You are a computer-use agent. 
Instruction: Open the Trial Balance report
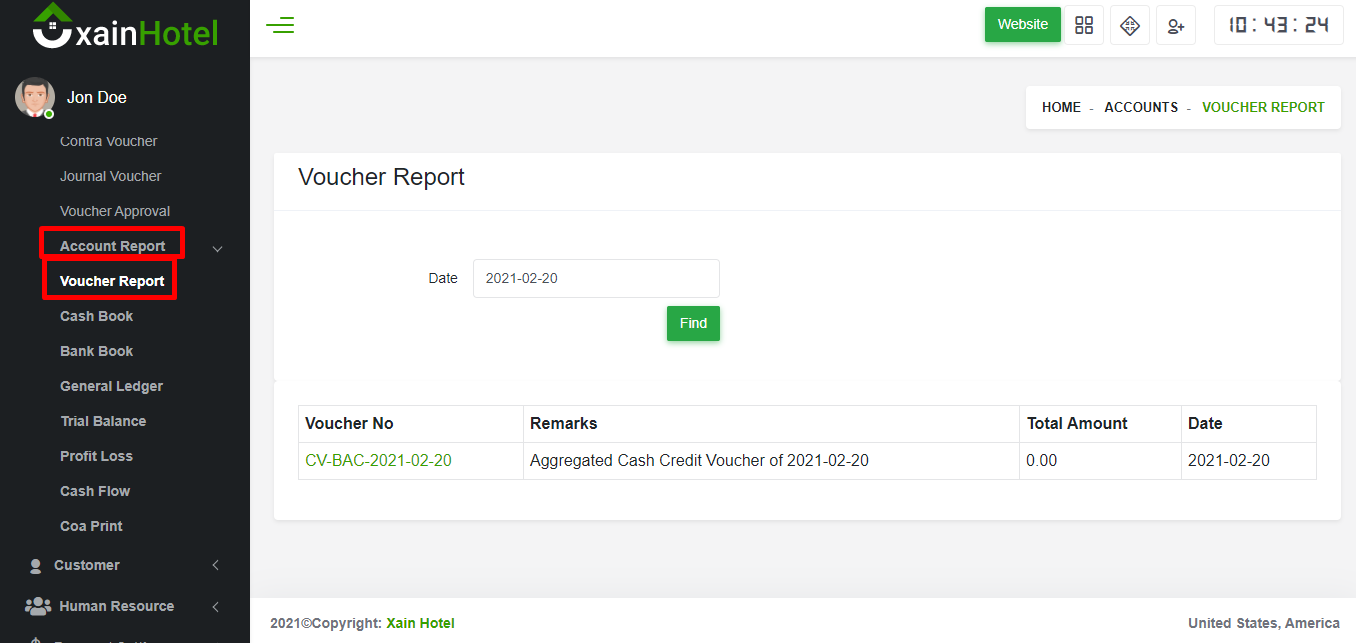coord(103,421)
